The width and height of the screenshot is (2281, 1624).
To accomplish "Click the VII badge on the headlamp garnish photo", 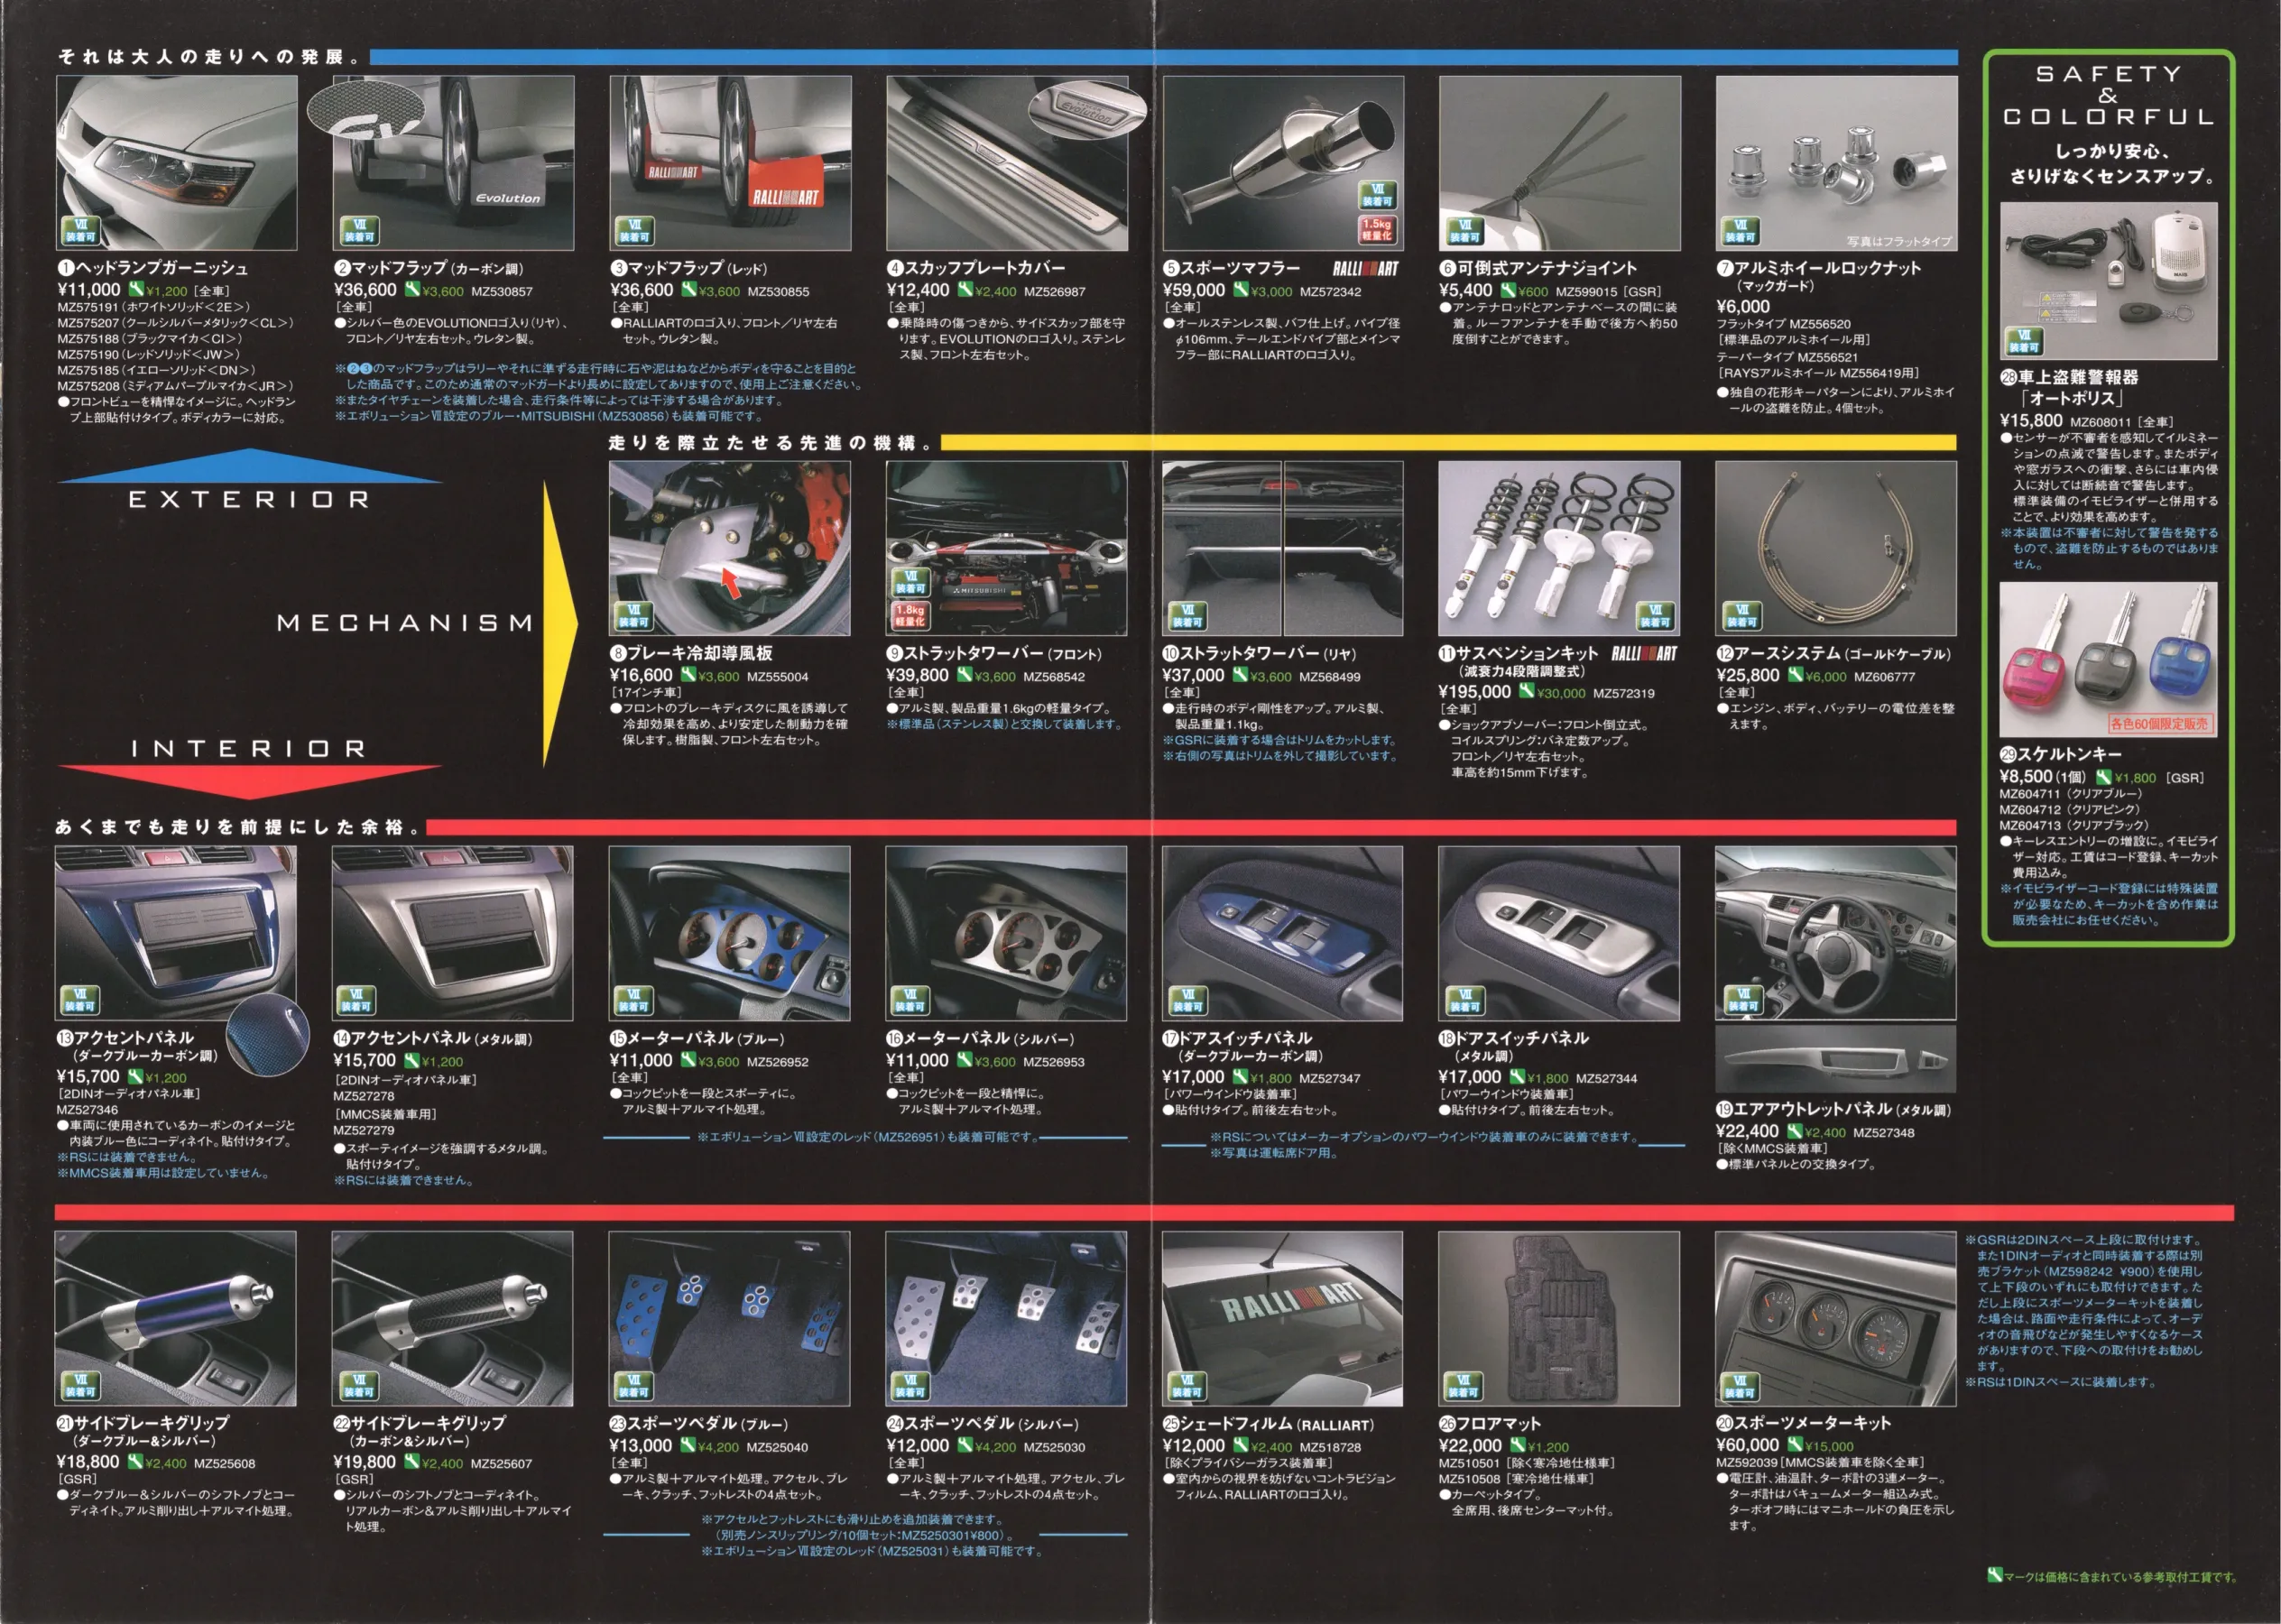I will pos(80,231).
